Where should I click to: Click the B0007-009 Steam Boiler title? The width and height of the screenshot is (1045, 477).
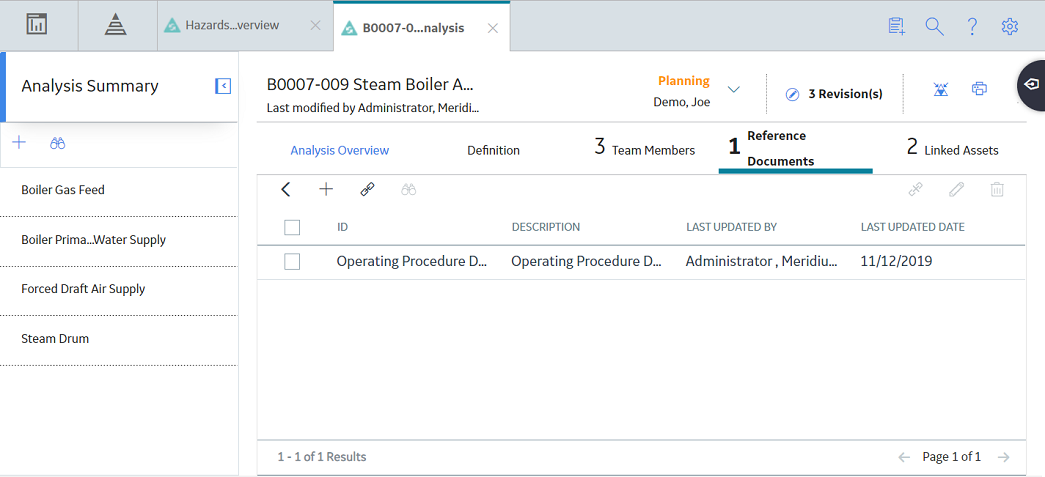point(370,85)
